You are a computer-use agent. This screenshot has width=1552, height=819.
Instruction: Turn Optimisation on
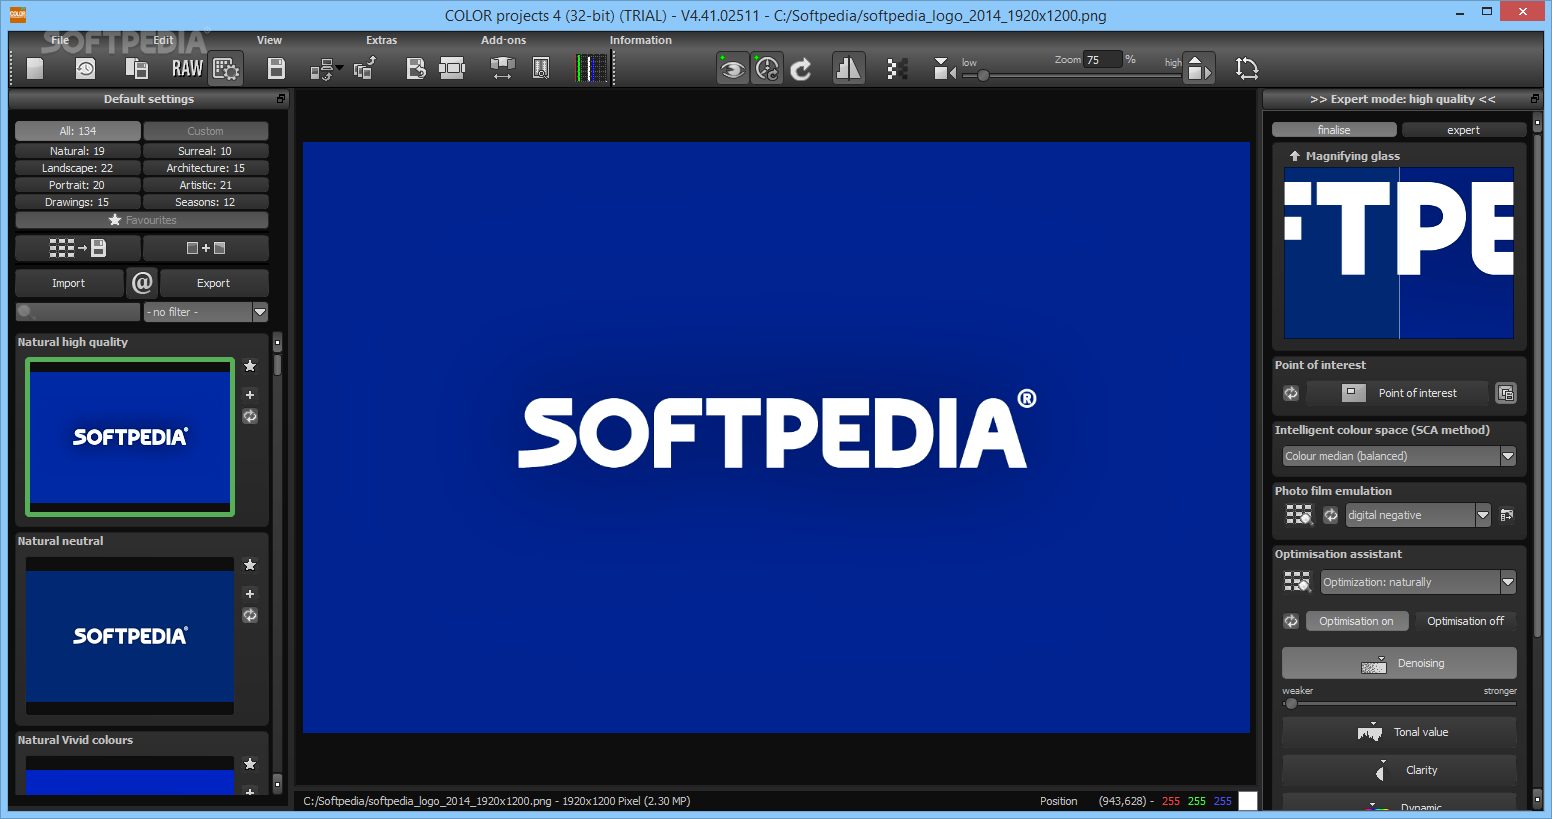point(1357,621)
